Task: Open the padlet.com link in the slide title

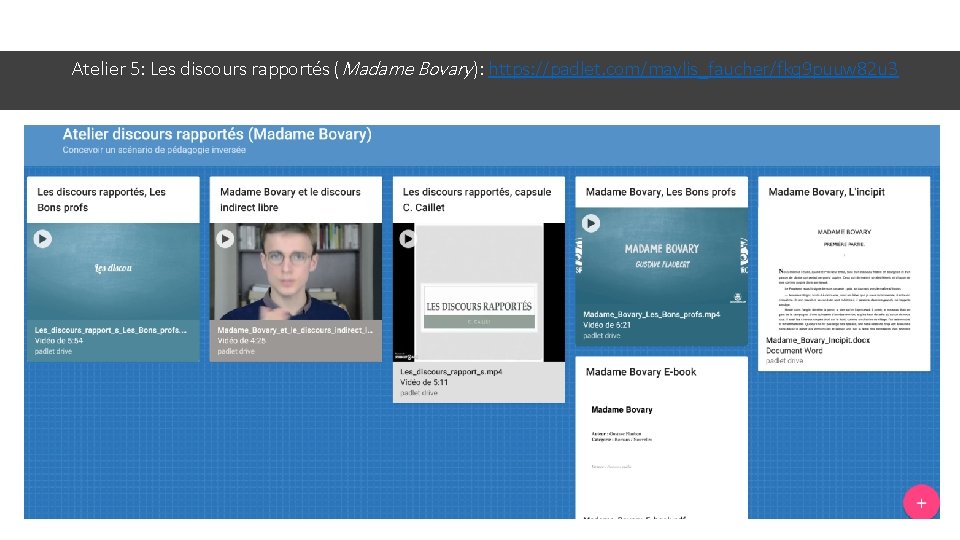Action: 693,69
